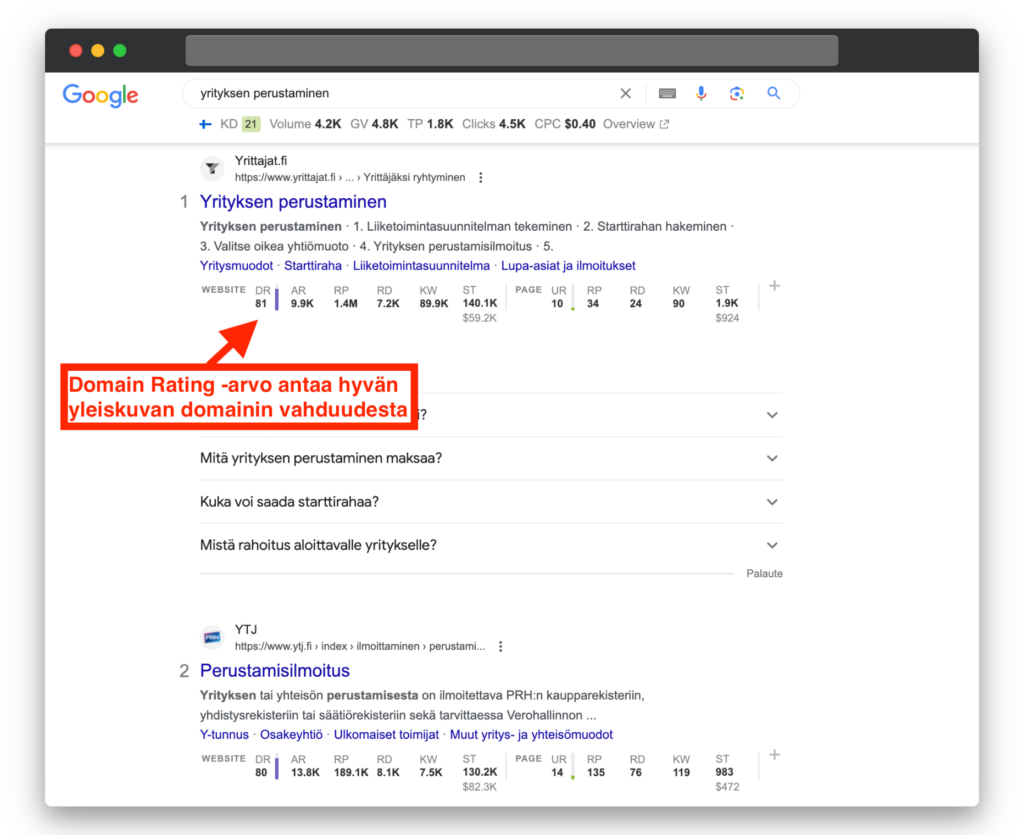Viewport: 1024px width, 835px height.
Task: Click the blue plus icon beside KD
Action: tap(205, 124)
